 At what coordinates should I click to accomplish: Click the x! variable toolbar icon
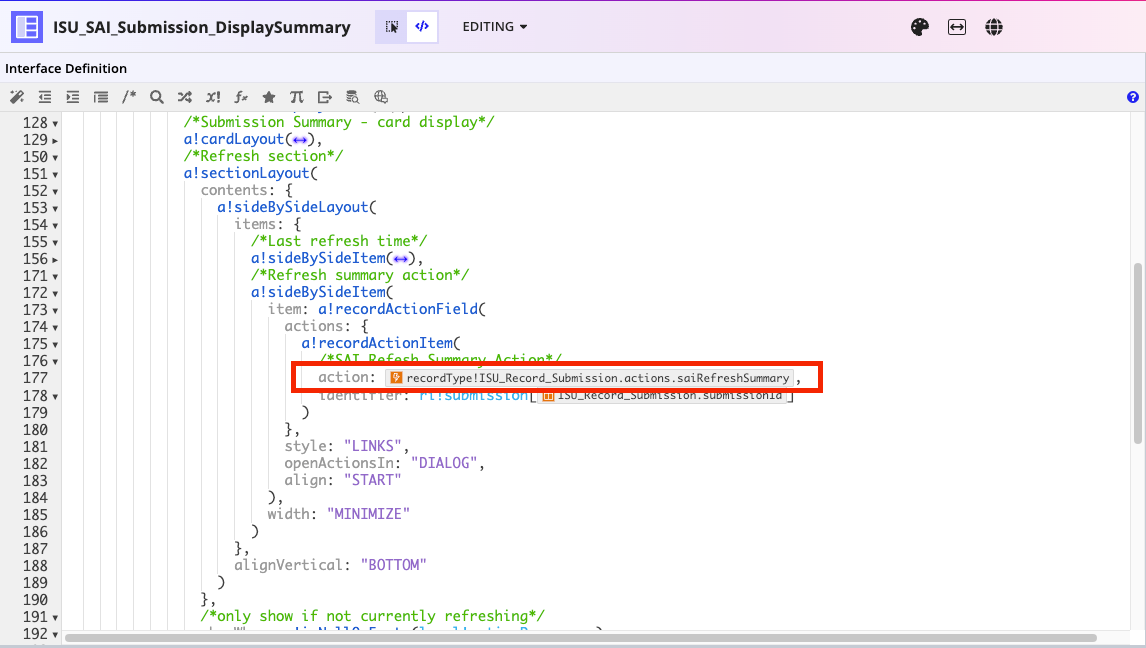point(213,96)
